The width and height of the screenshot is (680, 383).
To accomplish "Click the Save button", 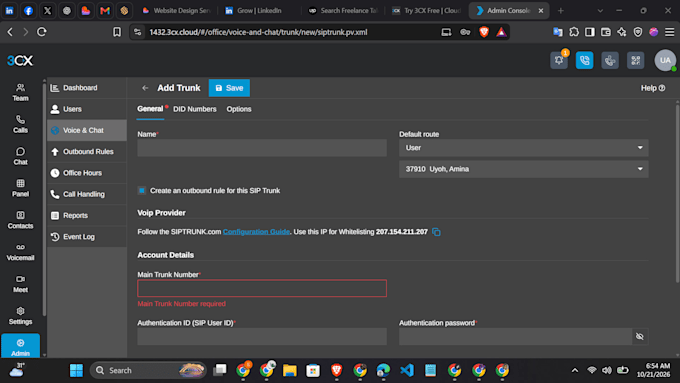I will 229,88.
